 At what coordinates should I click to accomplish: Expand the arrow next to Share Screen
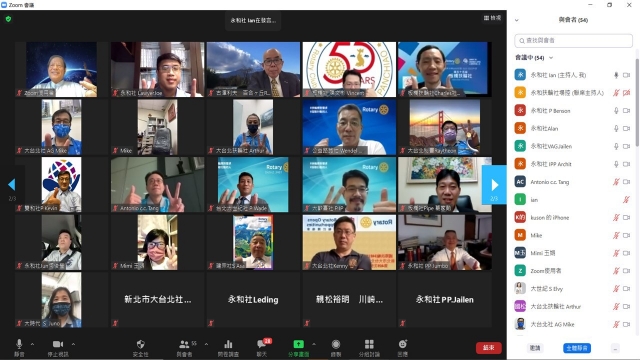point(313,344)
